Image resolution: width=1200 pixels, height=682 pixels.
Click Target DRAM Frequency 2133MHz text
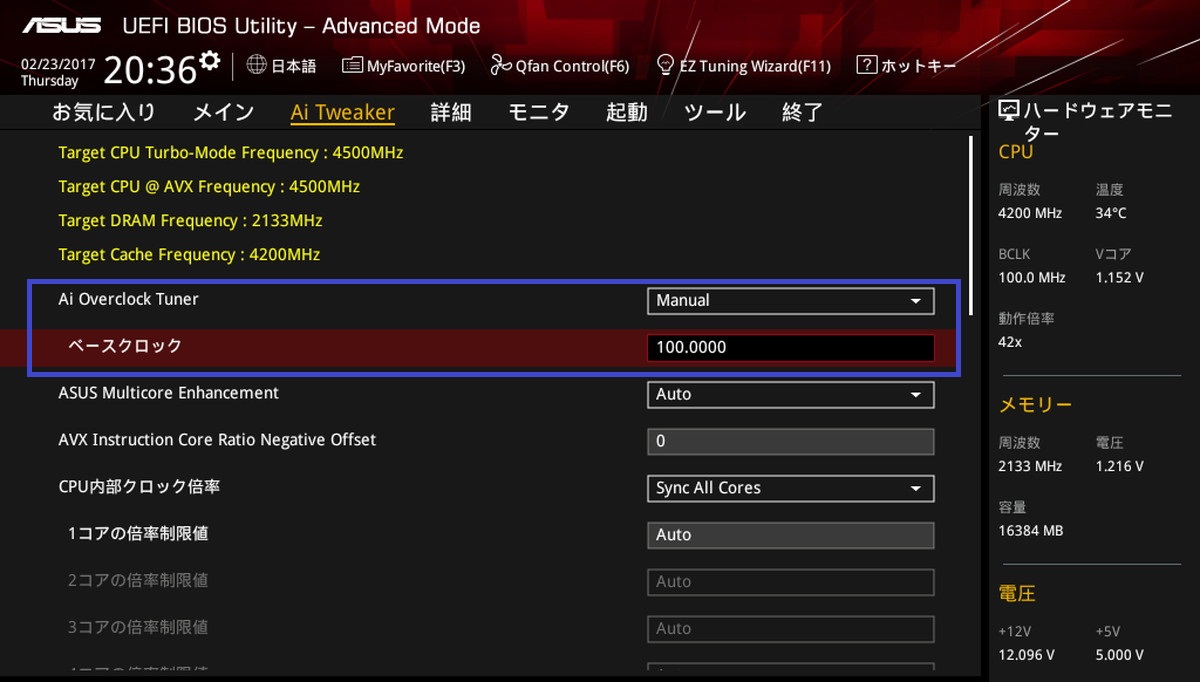point(190,221)
